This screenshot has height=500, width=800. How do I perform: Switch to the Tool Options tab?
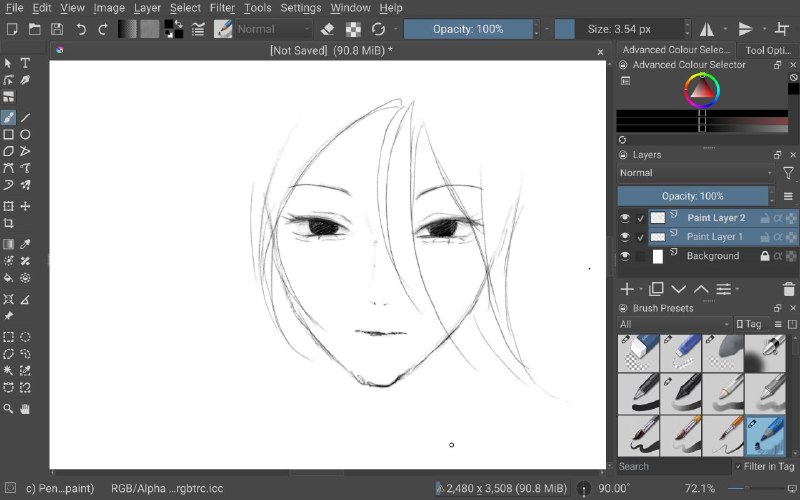pos(768,50)
